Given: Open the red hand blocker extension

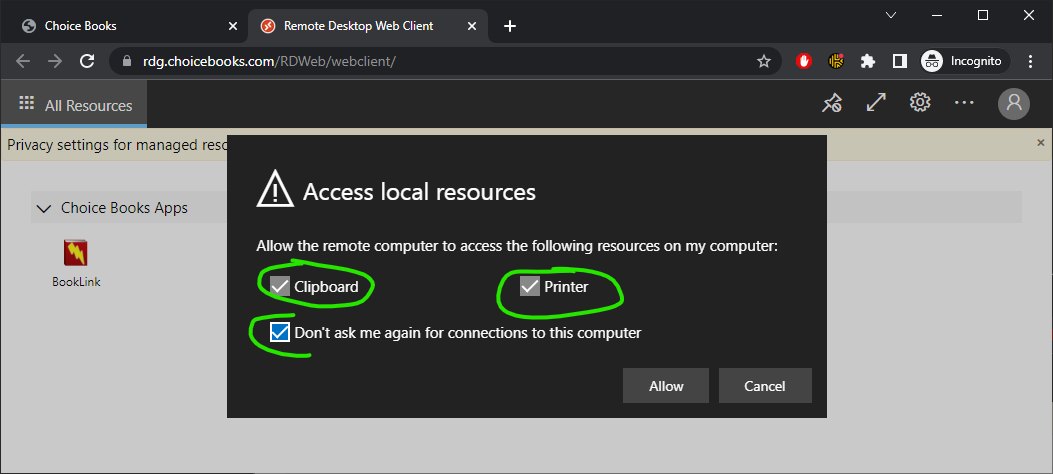Looking at the screenshot, I should coord(804,61).
